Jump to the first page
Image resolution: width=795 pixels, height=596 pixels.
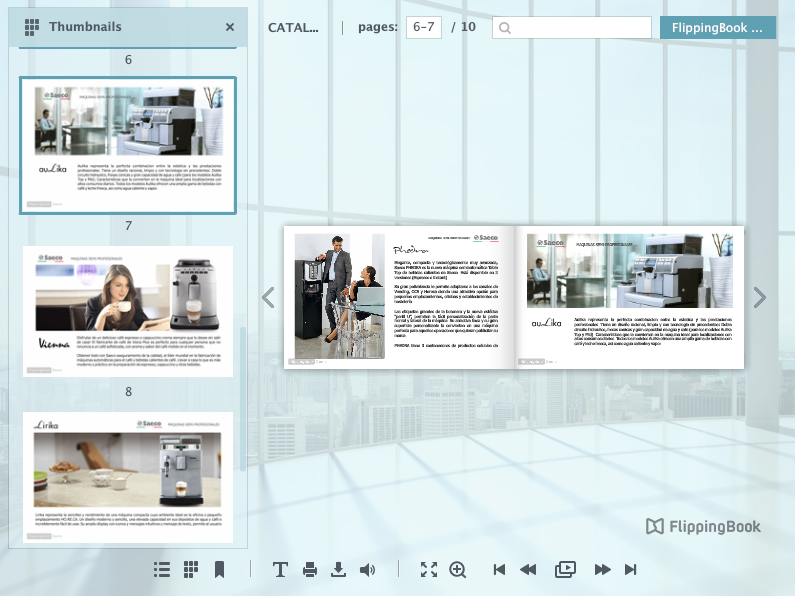coord(500,569)
